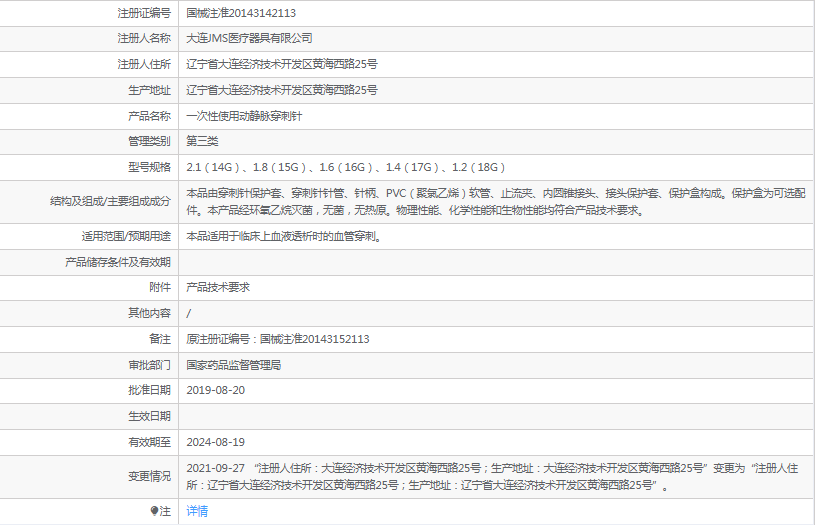Select the text 本品适用于临床上血液透析时的血管穿刺
This screenshot has height=525, width=819.
coord(280,236)
